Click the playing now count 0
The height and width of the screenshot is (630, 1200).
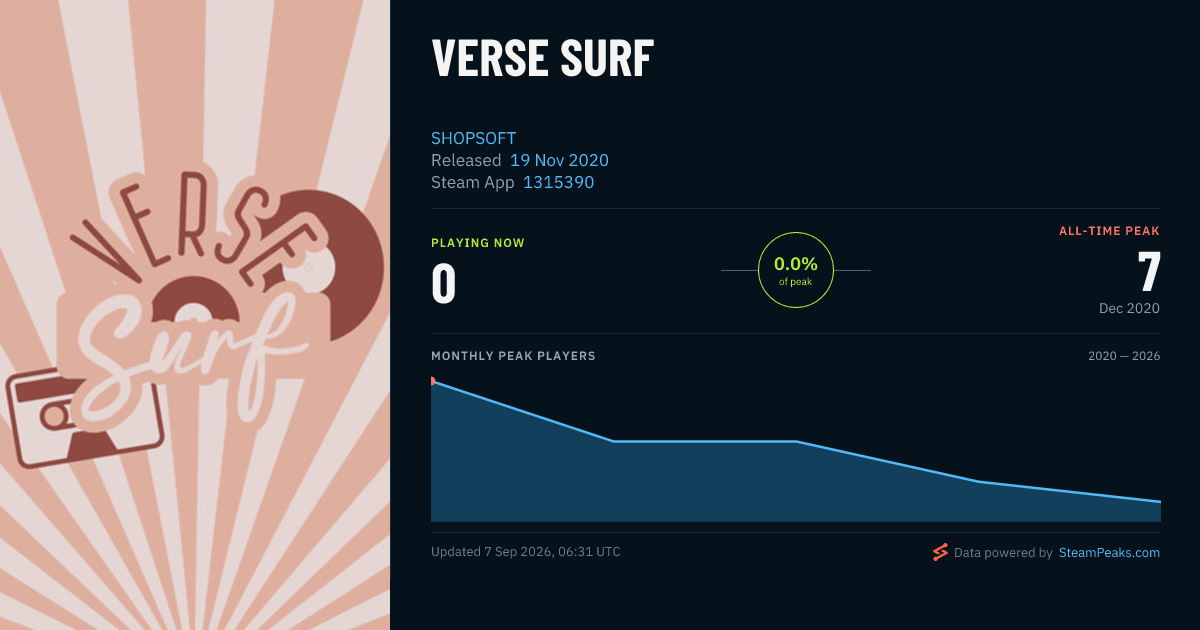444,283
